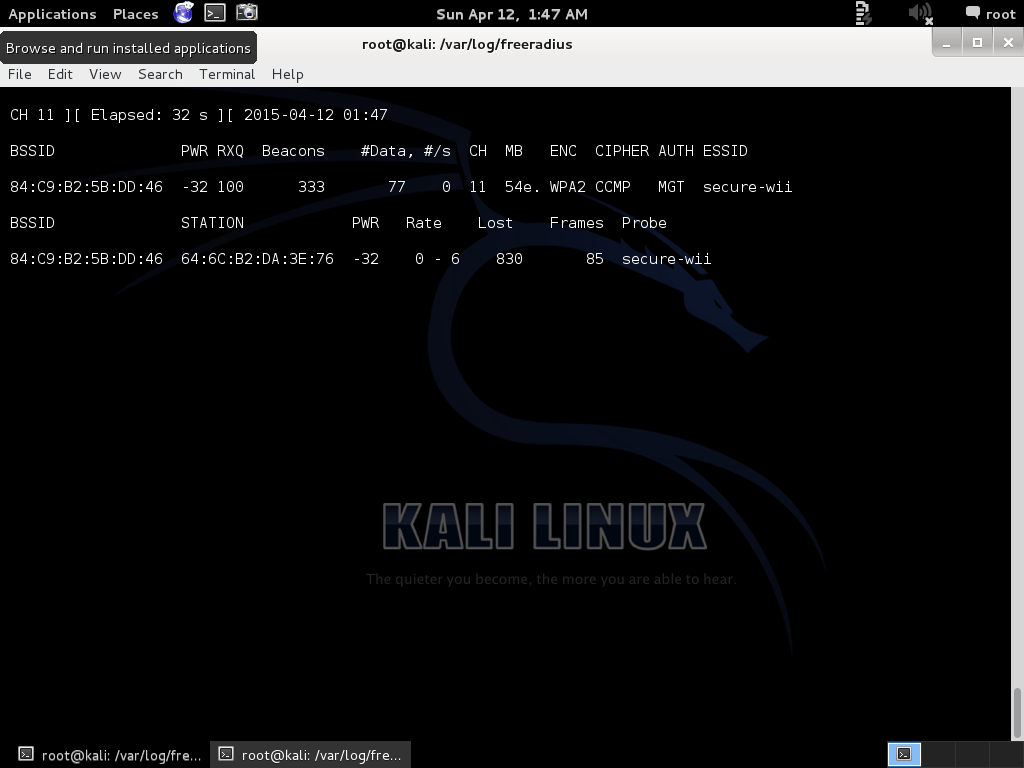
Task: Select the active workspace switcher thumbnail
Action: pos(904,754)
